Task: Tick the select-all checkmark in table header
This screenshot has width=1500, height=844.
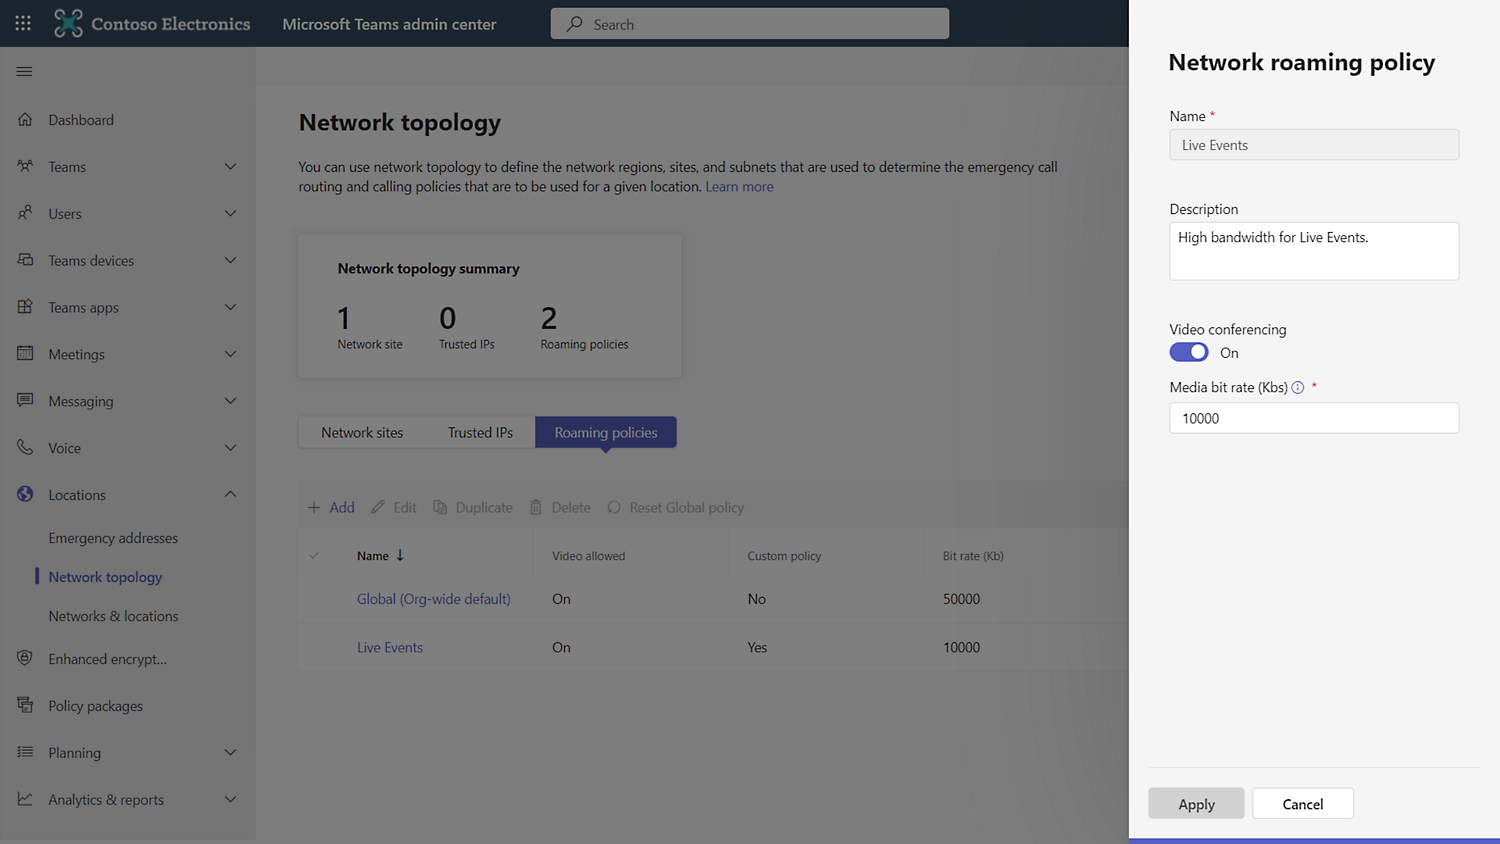Action: (314, 555)
